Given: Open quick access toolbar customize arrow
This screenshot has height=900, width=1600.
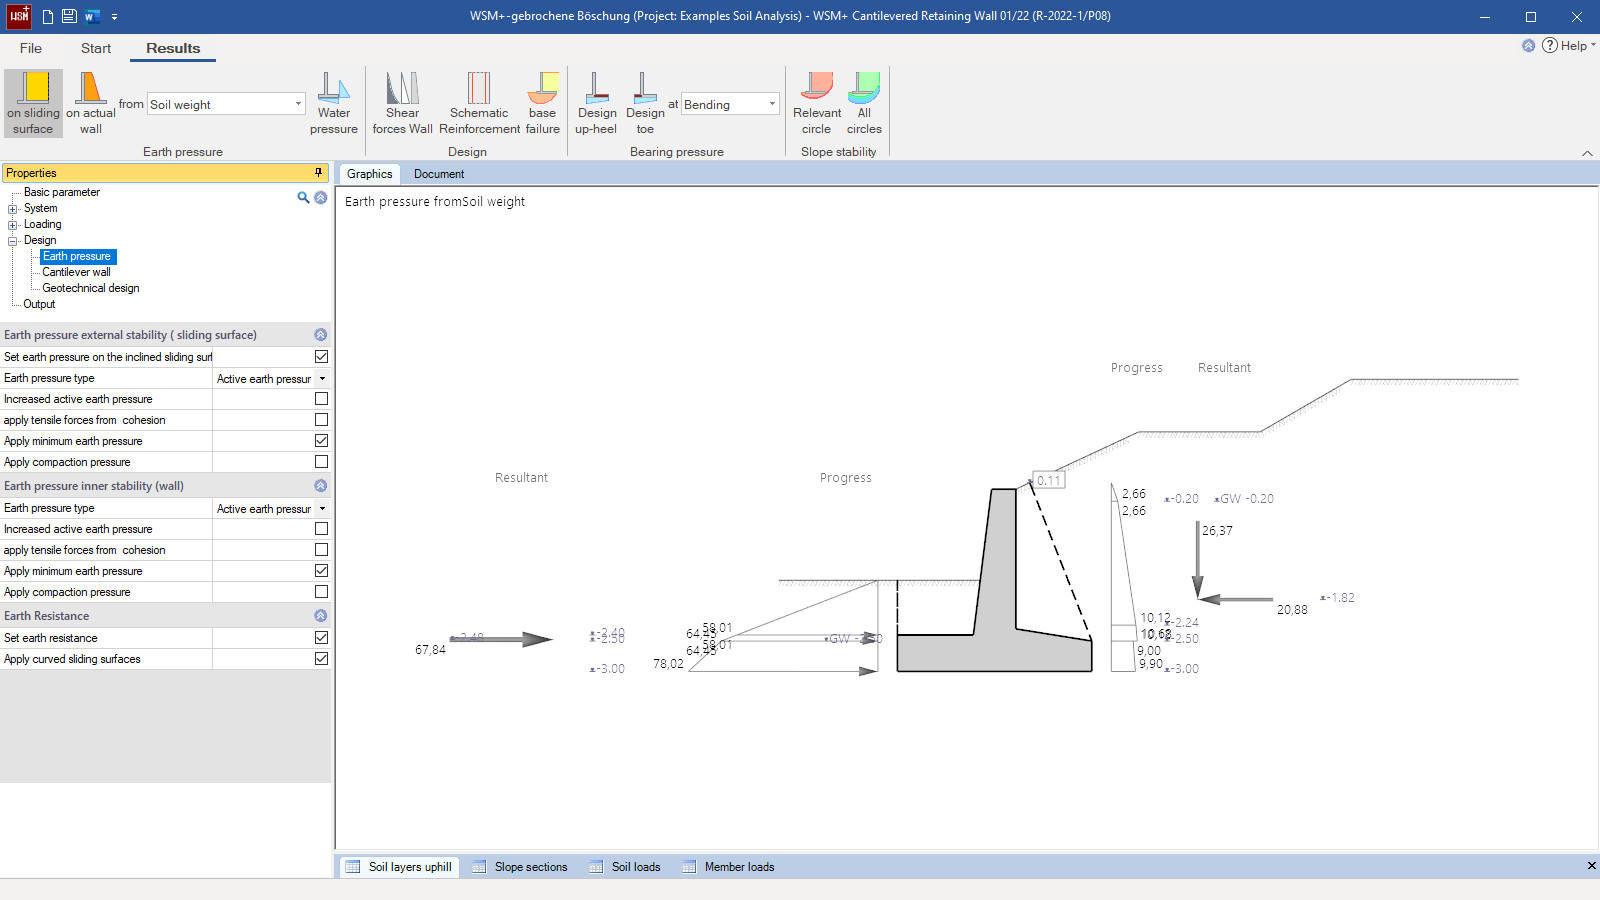Looking at the screenshot, I should tap(114, 17).
